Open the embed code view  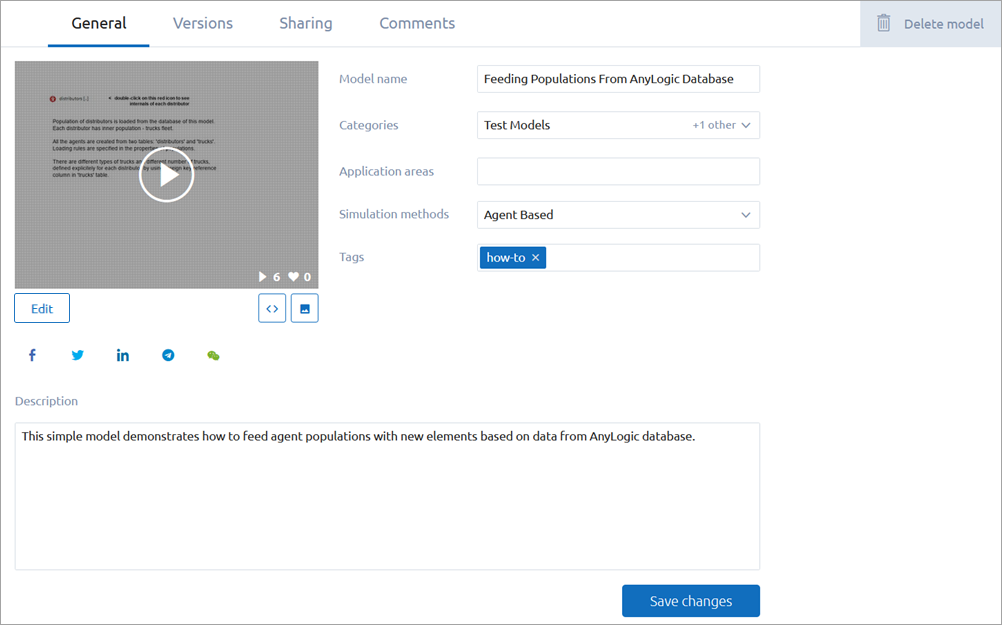pos(271,307)
